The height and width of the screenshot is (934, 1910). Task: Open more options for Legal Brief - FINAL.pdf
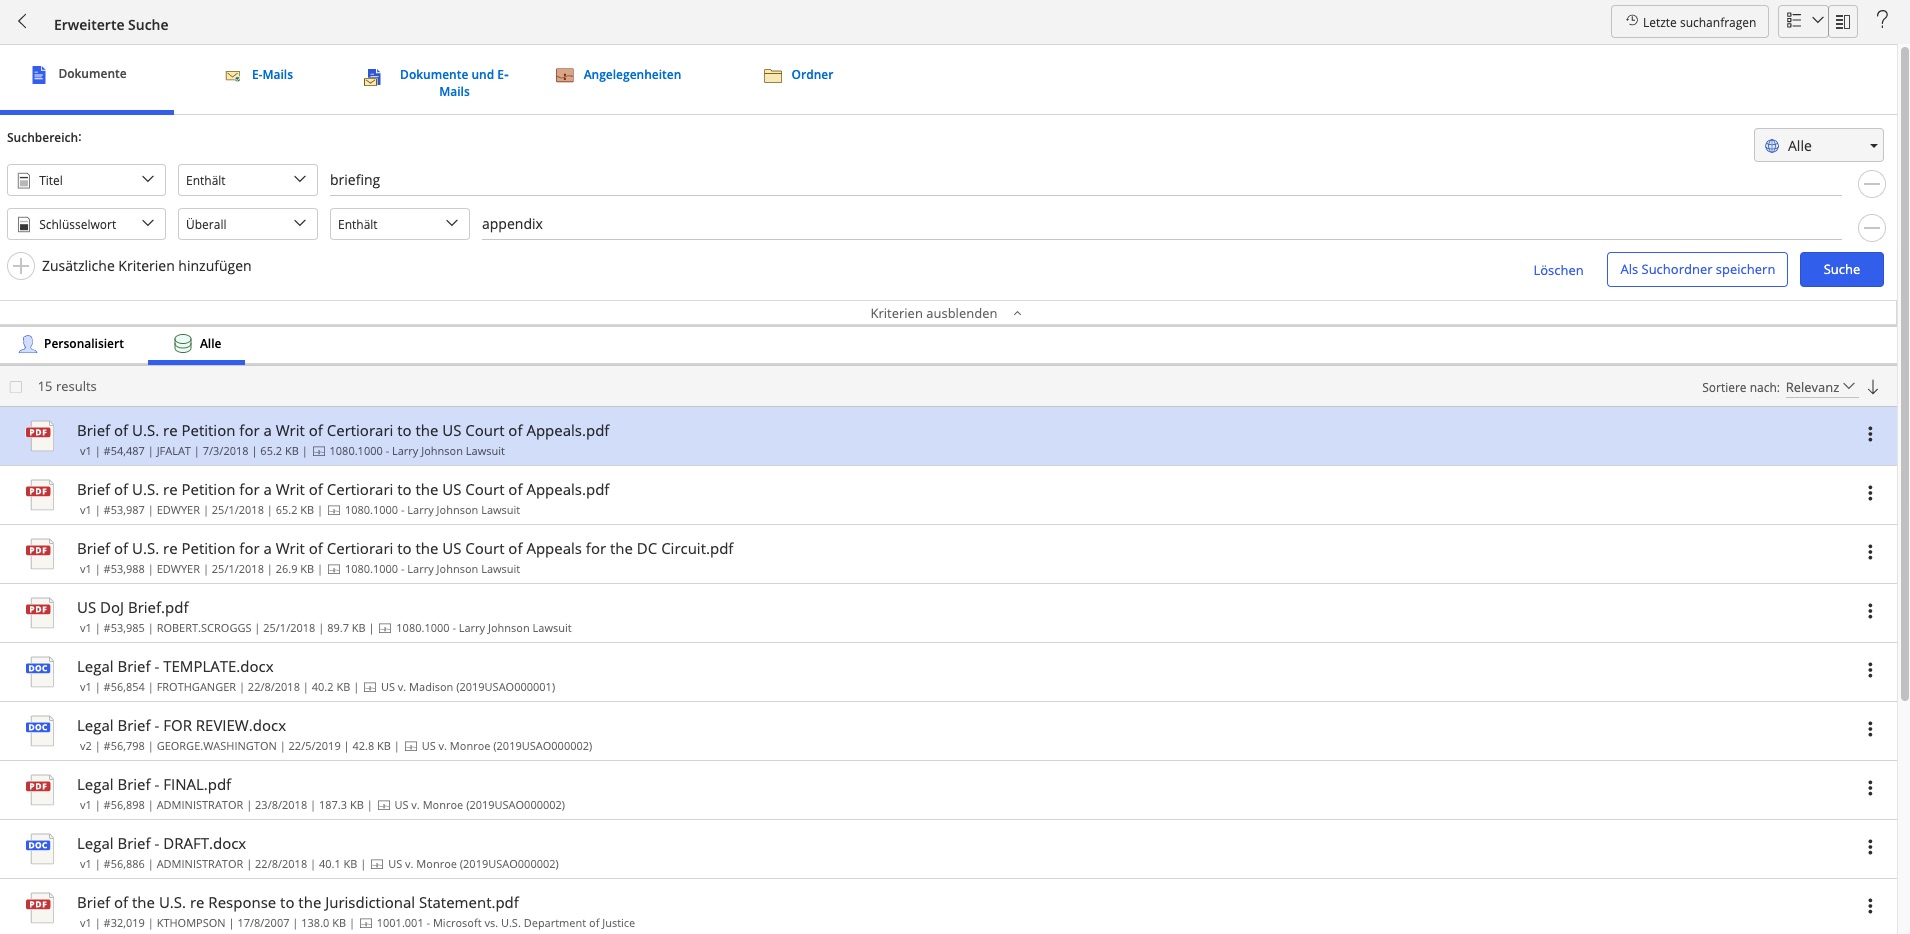[1869, 788]
